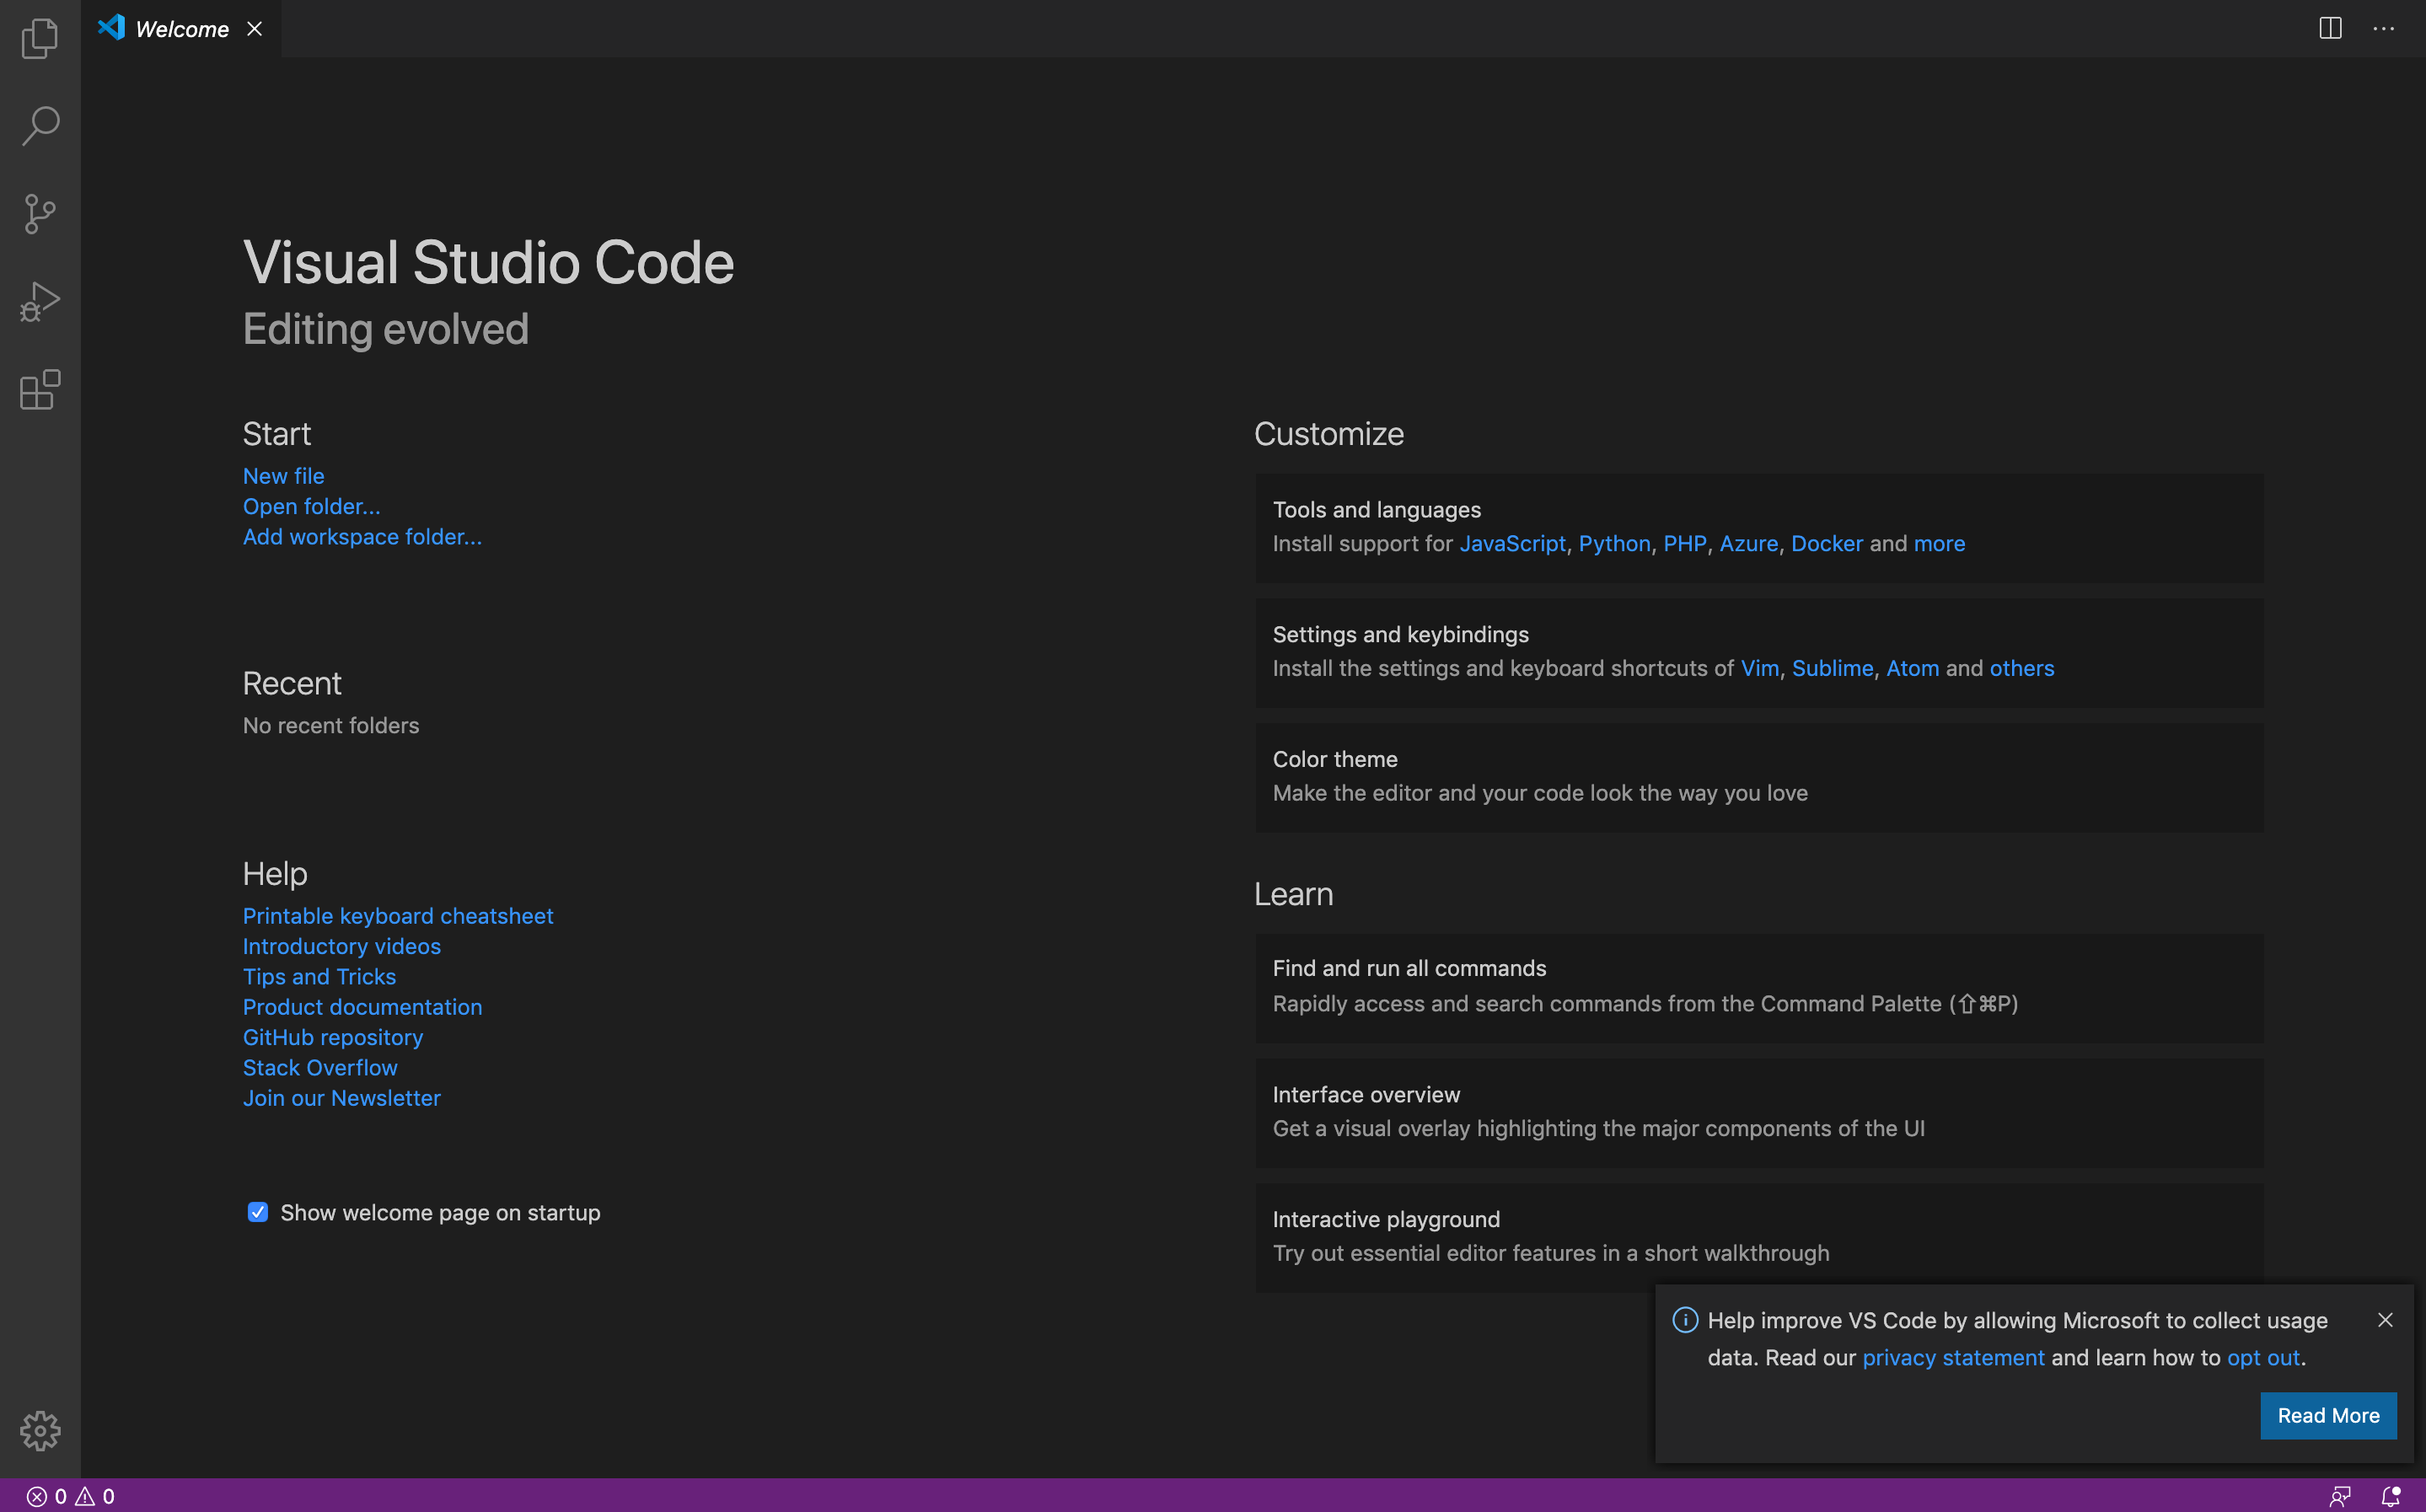This screenshot has width=2426, height=1512.
Task: Select the Welcome tab
Action: coord(181,29)
